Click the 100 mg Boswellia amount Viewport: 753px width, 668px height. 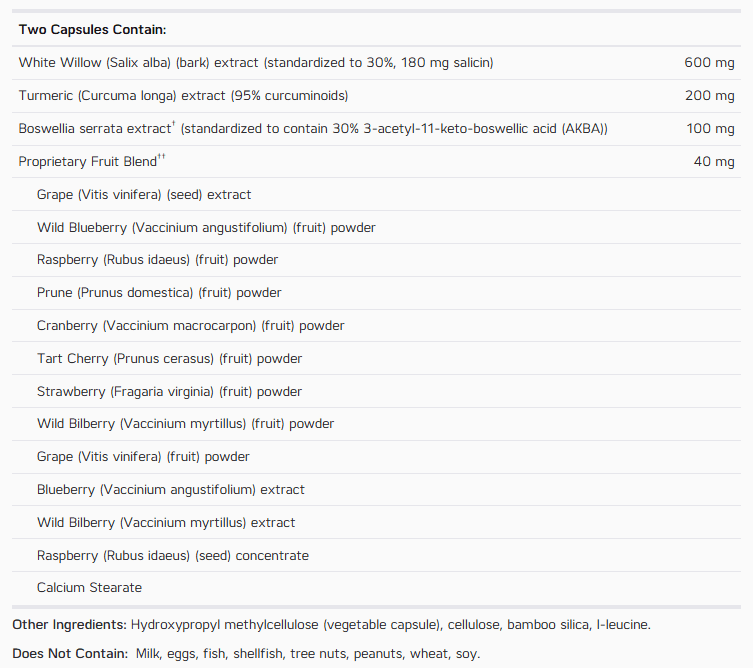(710, 128)
